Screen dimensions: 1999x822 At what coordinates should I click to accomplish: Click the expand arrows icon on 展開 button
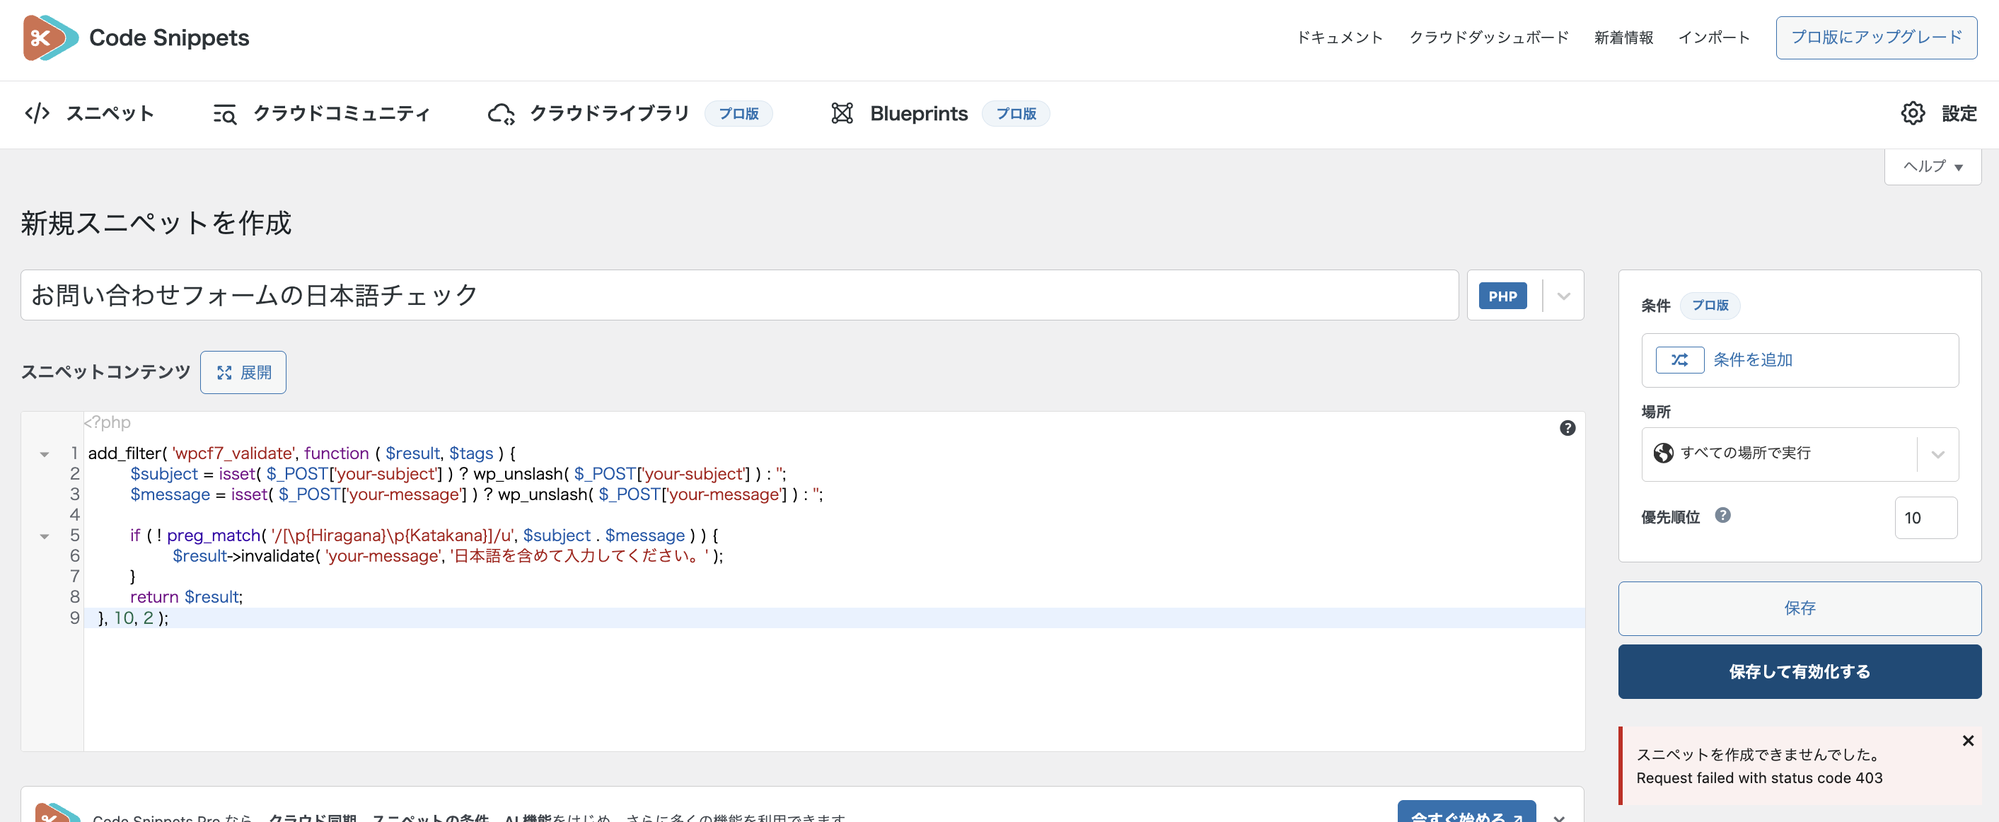(225, 373)
